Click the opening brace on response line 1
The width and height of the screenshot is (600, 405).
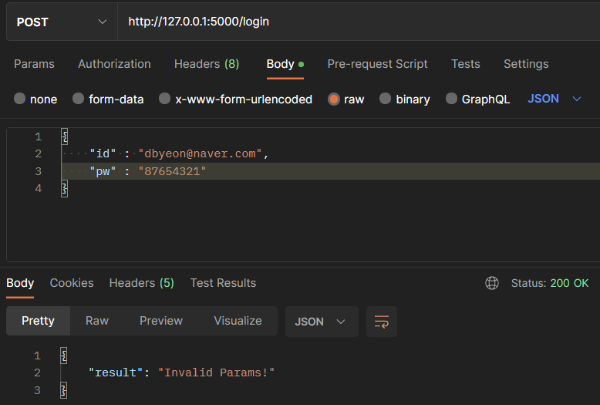click(x=64, y=356)
